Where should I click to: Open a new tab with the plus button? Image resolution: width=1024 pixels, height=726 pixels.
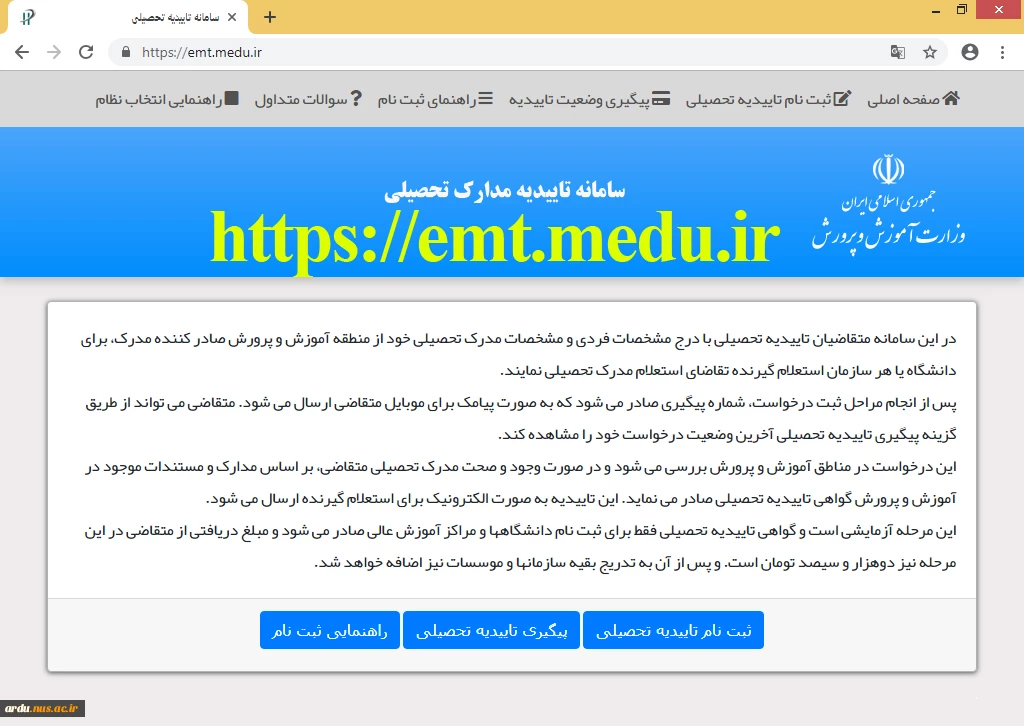click(x=269, y=17)
